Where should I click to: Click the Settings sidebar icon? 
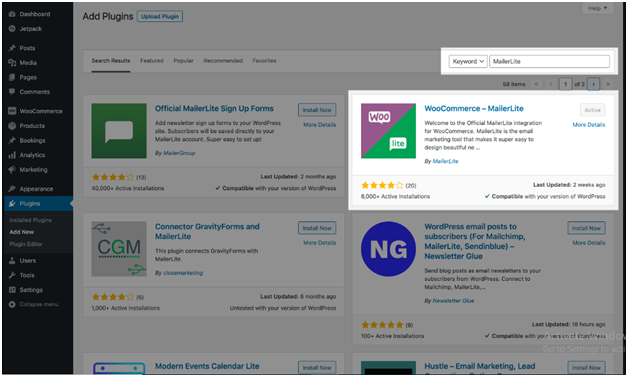click(12, 290)
